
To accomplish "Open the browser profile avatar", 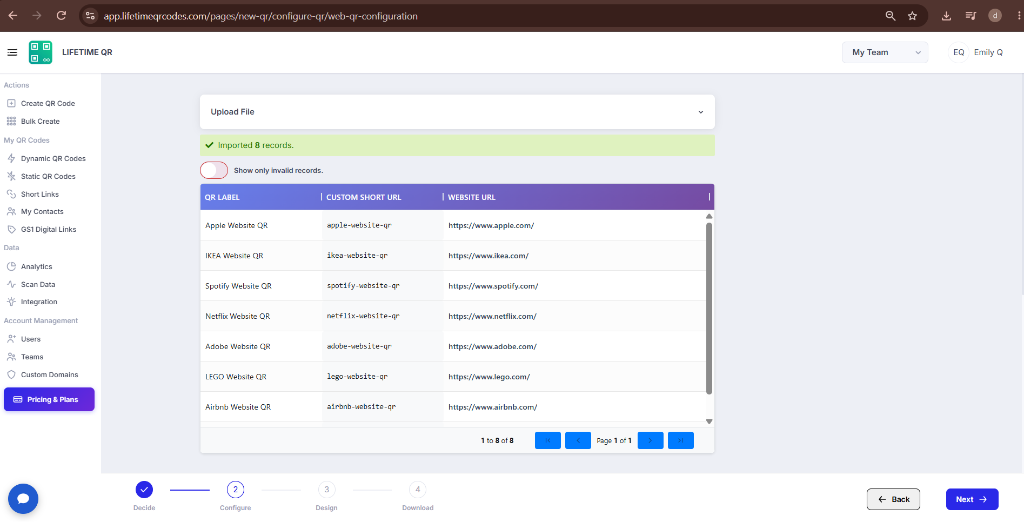I will [x=995, y=16].
